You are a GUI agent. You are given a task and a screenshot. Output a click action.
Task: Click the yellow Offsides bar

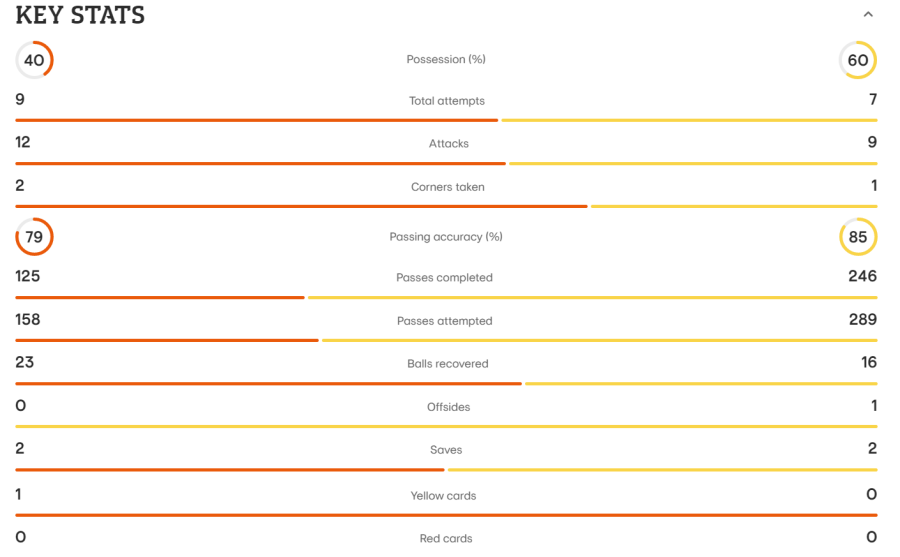click(446, 426)
